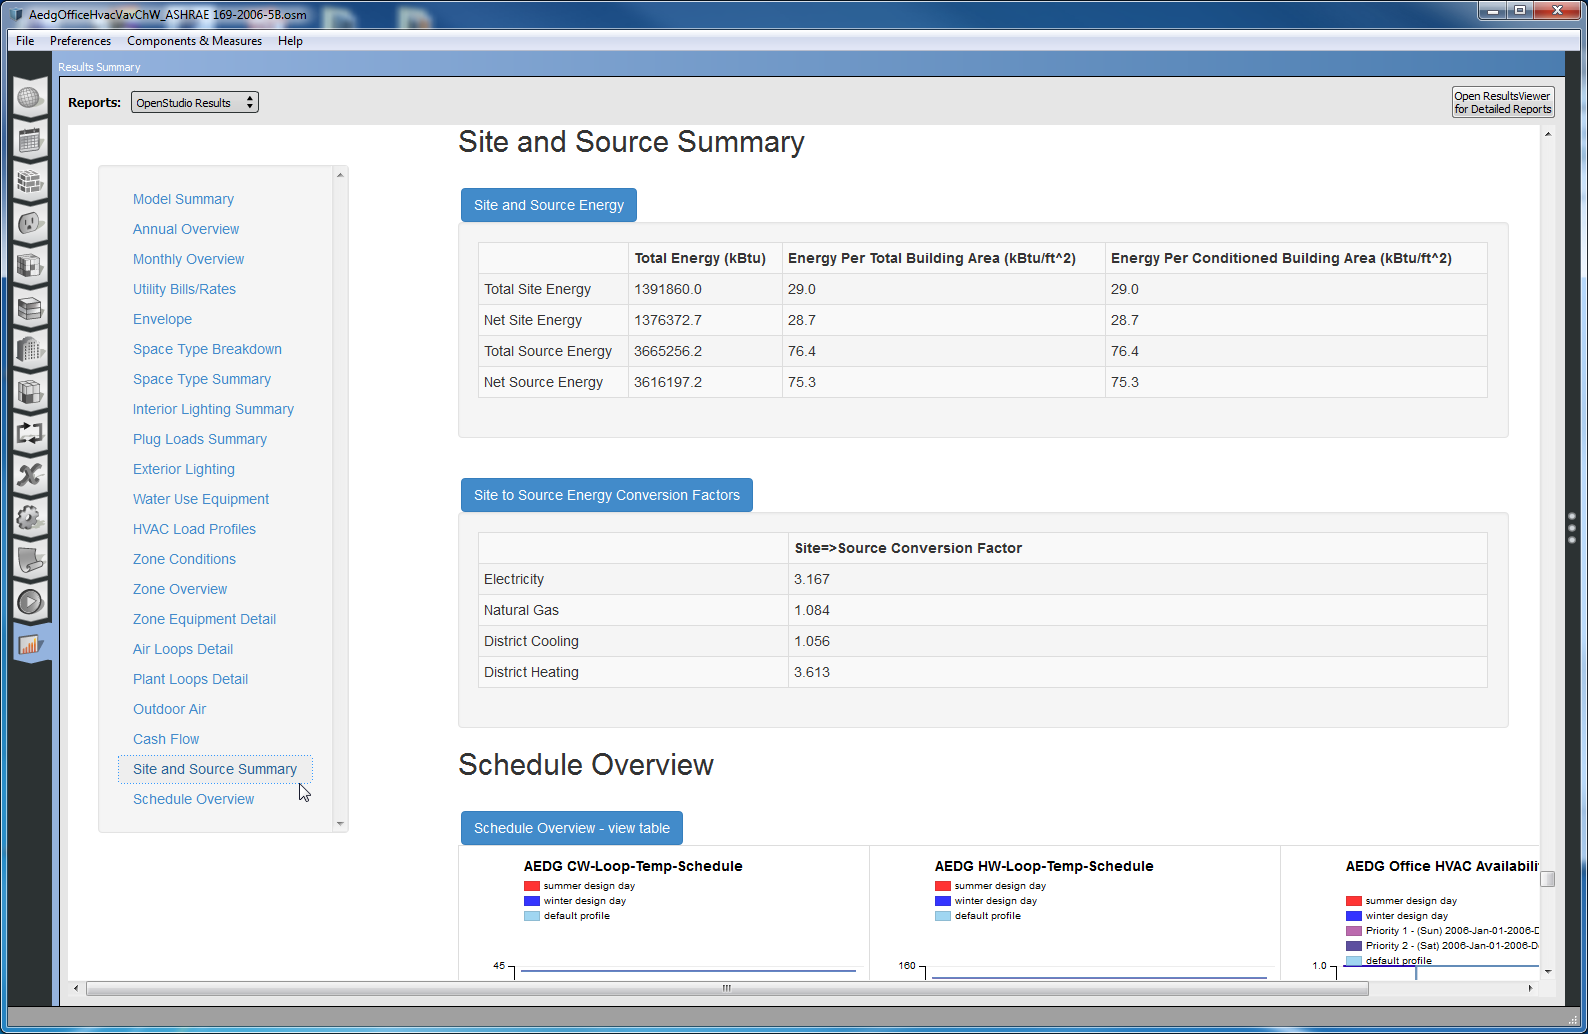
Task: Click Schedule Overview - view table button
Action: click(x=572, y=828)
